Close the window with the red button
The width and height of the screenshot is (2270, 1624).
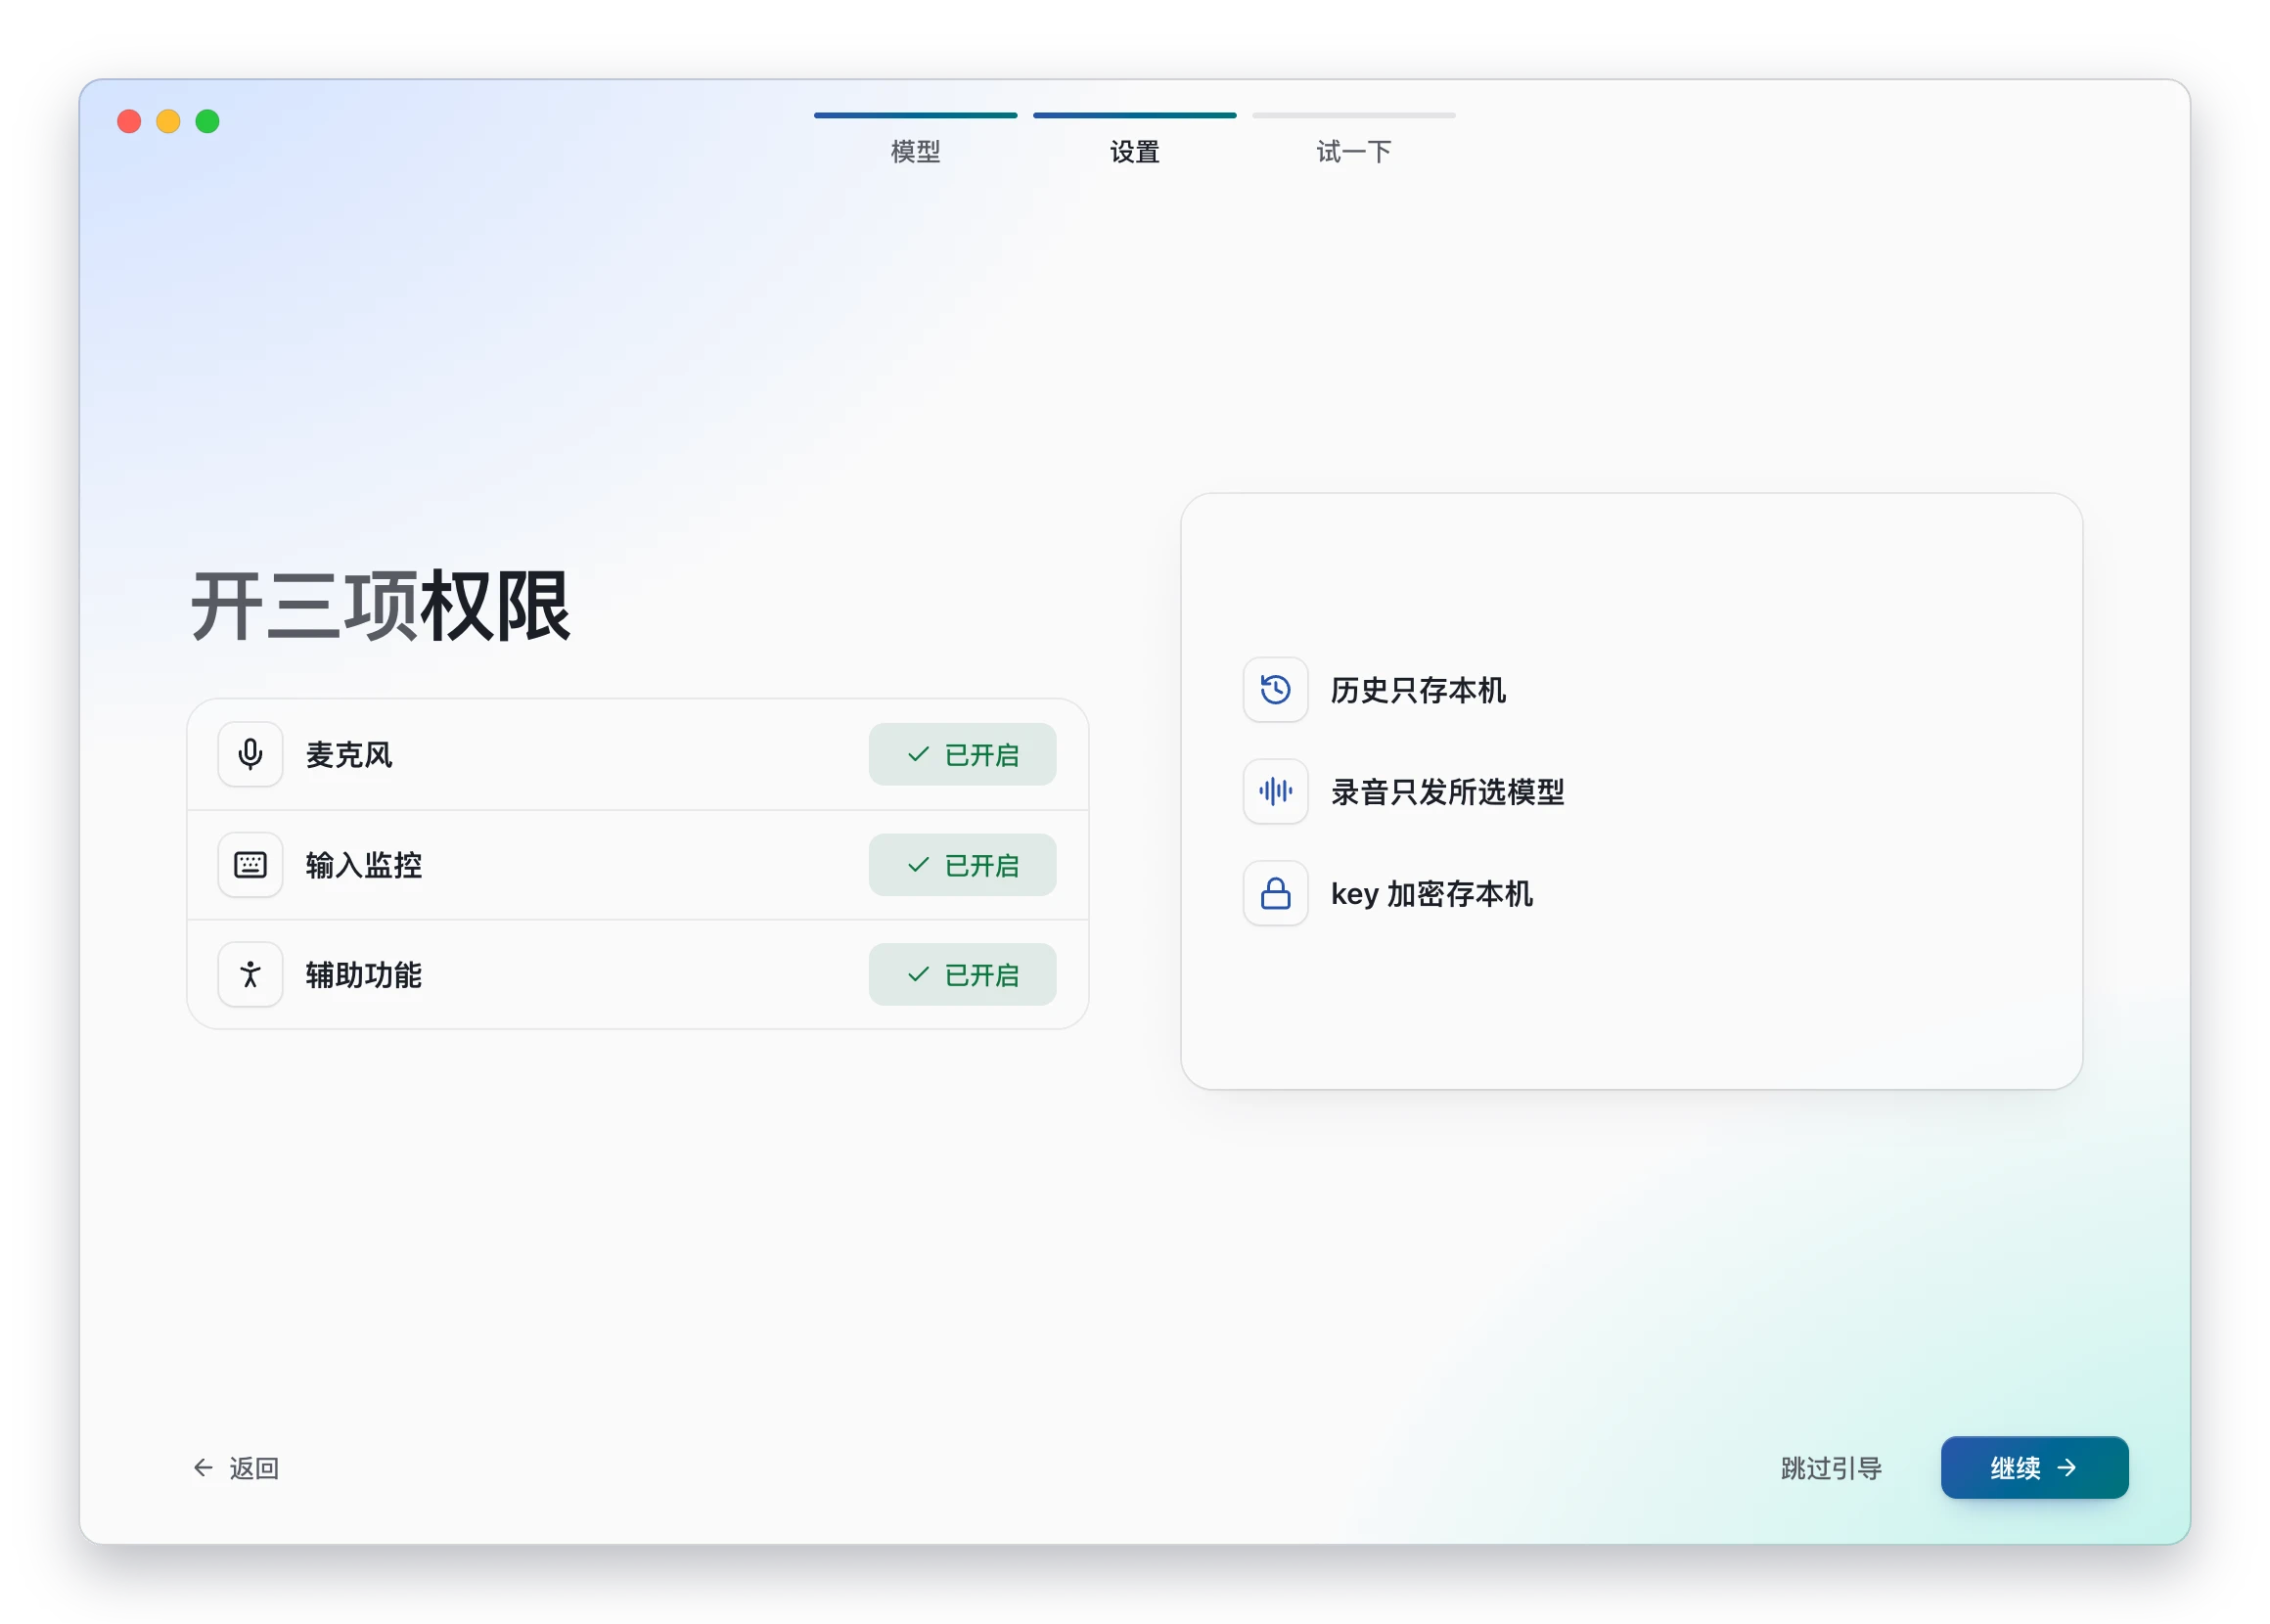[x=129, y=121]
